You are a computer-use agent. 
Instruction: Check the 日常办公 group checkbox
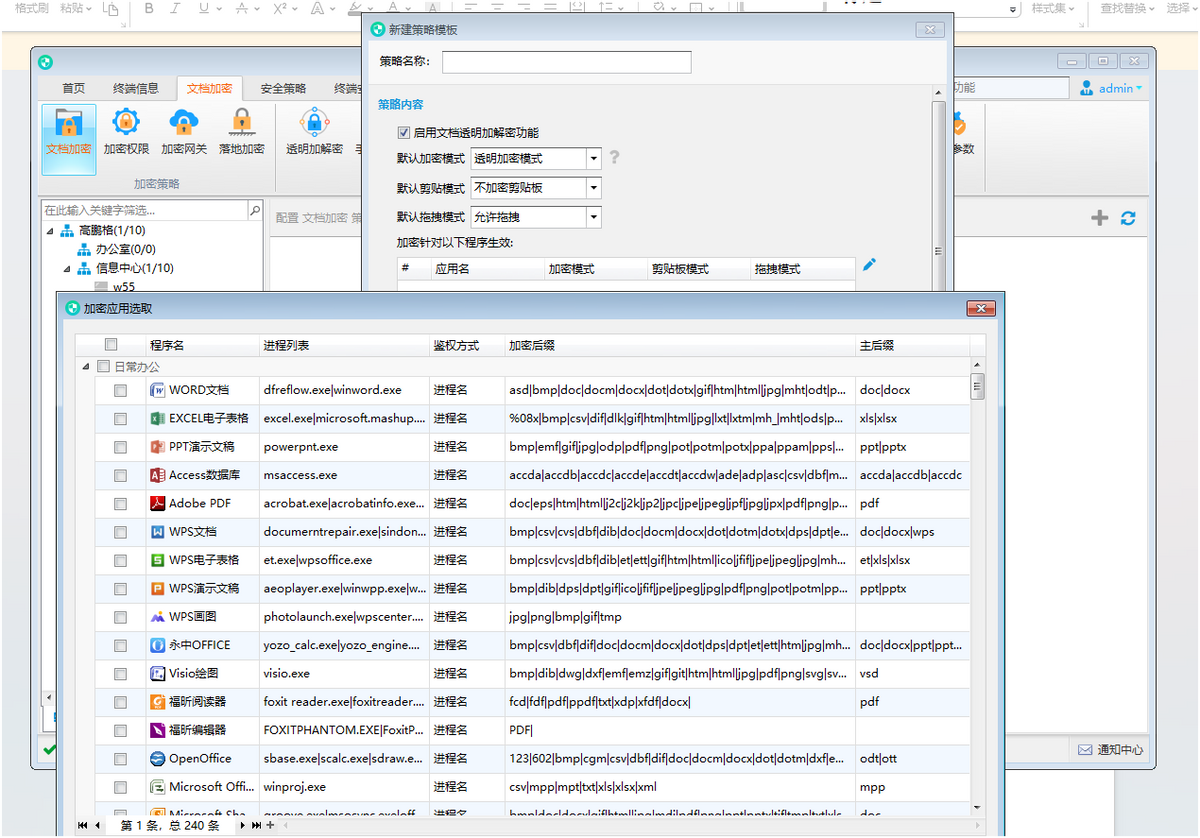point(104,367)
